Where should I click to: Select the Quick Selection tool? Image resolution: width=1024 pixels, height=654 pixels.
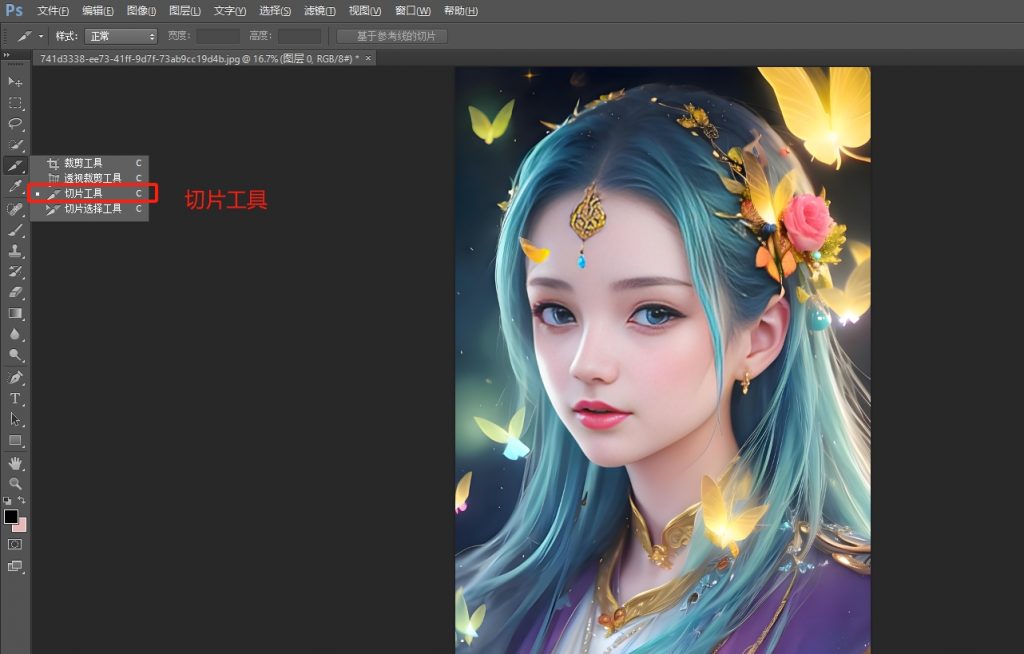pyautogui.click(x=15, y=145)
